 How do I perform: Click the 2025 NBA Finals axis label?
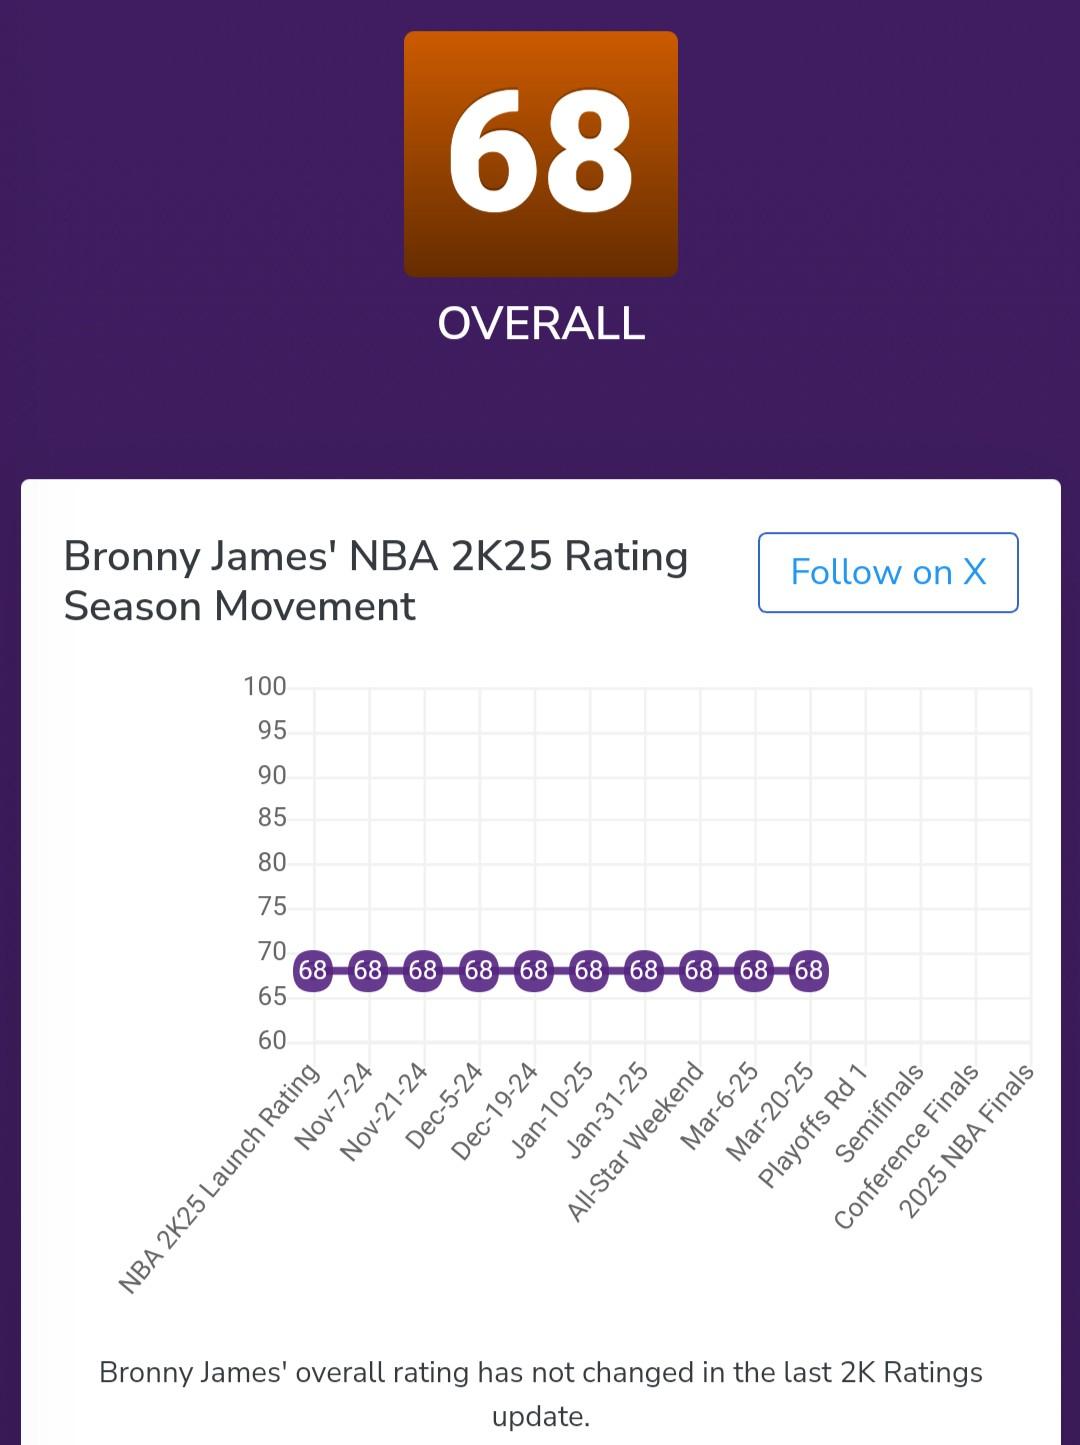(x=966, y=1141)
